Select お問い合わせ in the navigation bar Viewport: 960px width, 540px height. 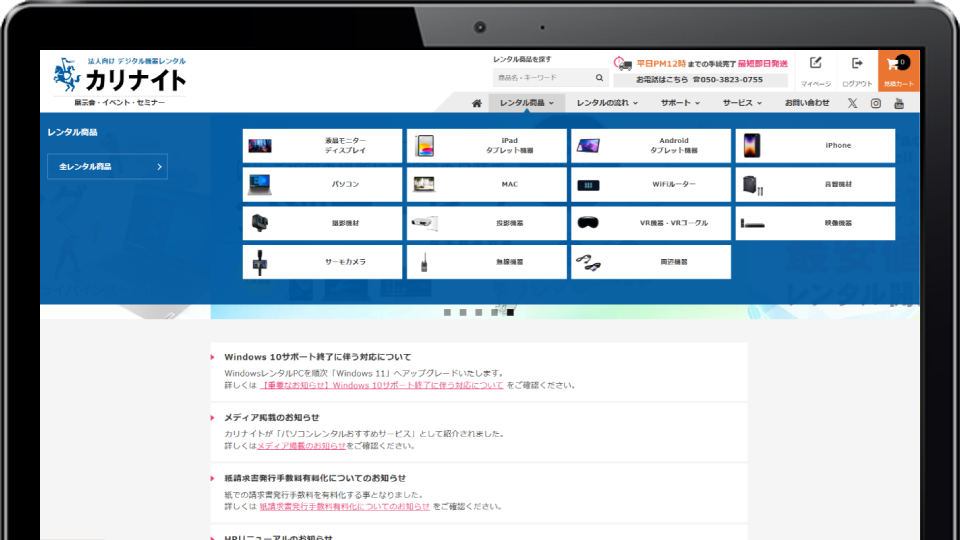point(806,103)
